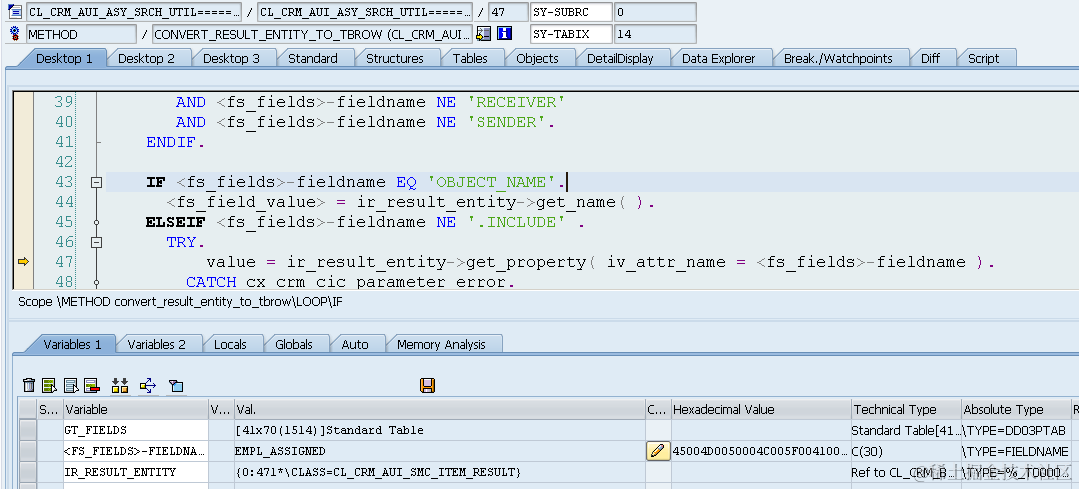
Task: Click the gear icon left of METHOD field
Action: tap(14, 34)
